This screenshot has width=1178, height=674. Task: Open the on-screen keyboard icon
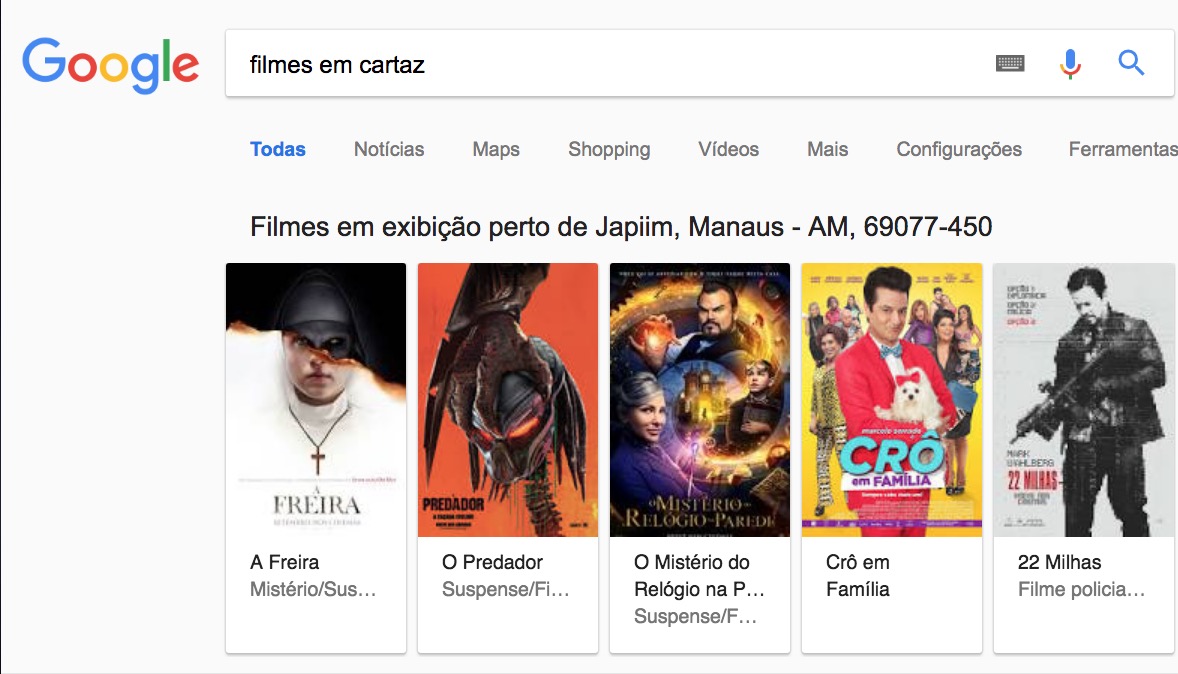pos(1010,62)
